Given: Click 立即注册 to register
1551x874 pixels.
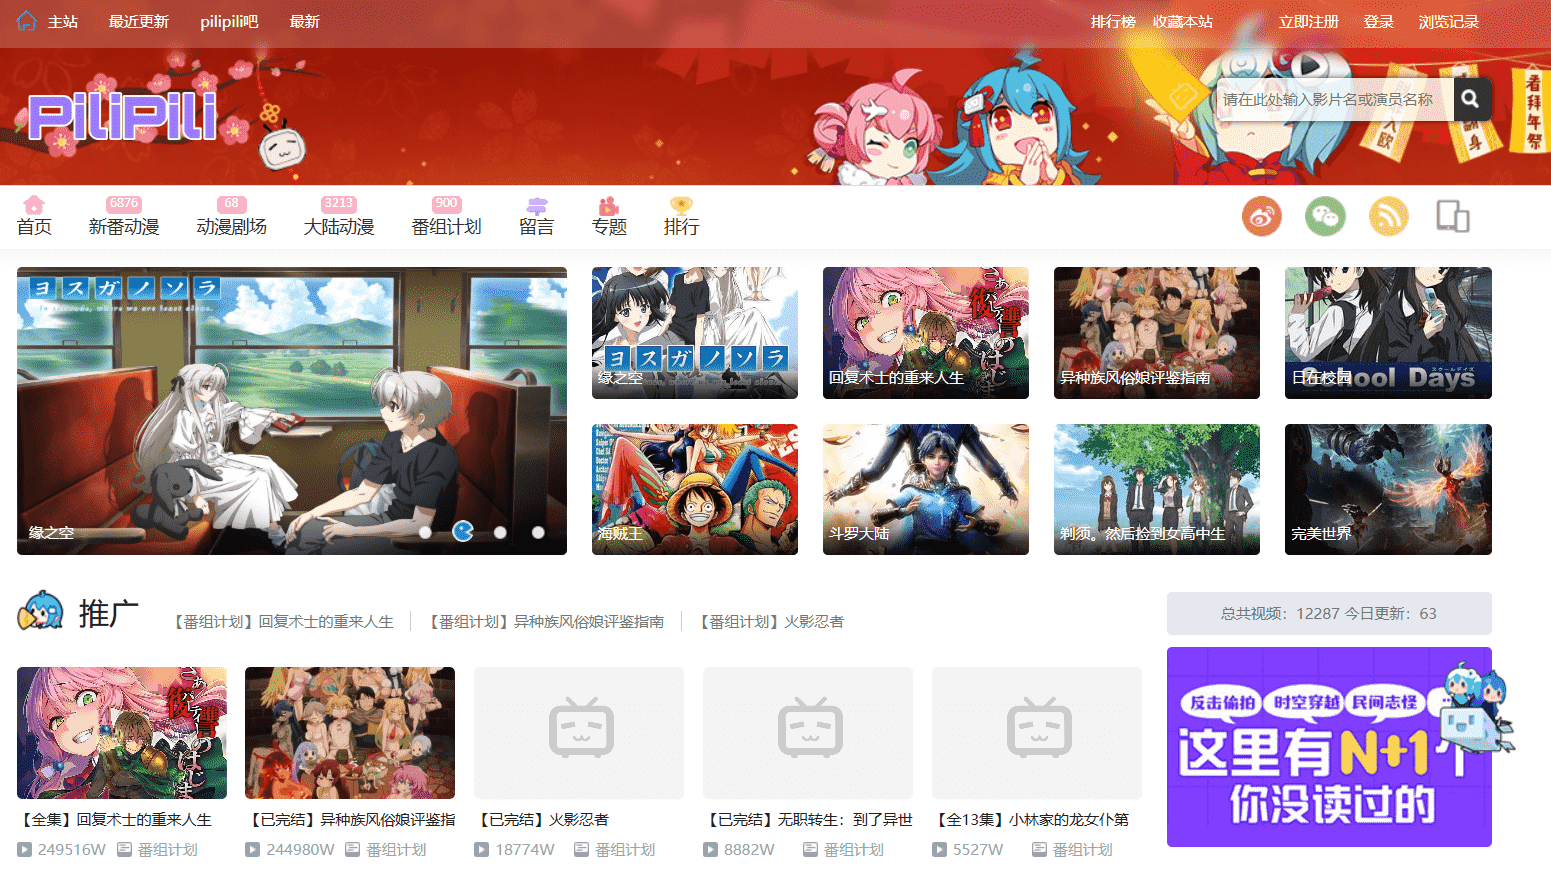Looking at the screenshot, I should 1309,22.
